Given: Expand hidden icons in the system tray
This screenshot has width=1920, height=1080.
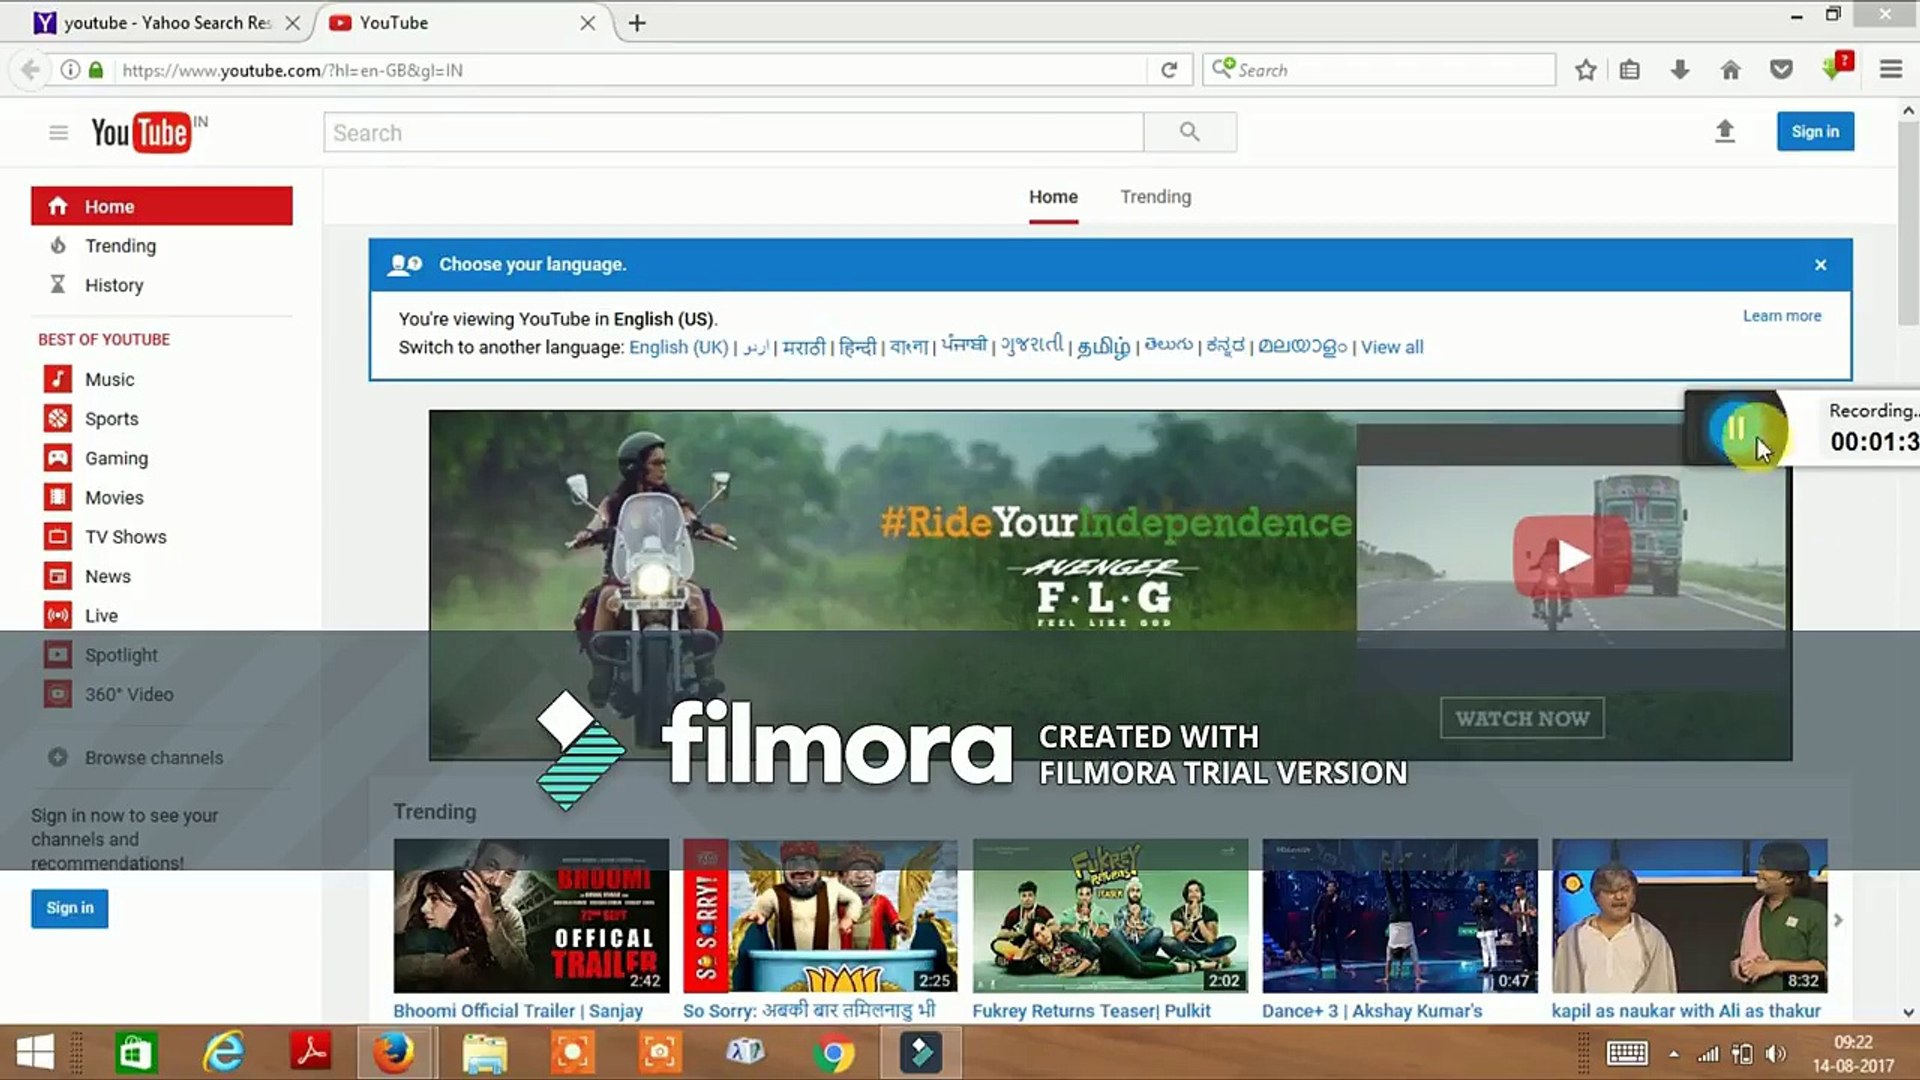Looking at the screenshot, I should tap(1671, 1052).
